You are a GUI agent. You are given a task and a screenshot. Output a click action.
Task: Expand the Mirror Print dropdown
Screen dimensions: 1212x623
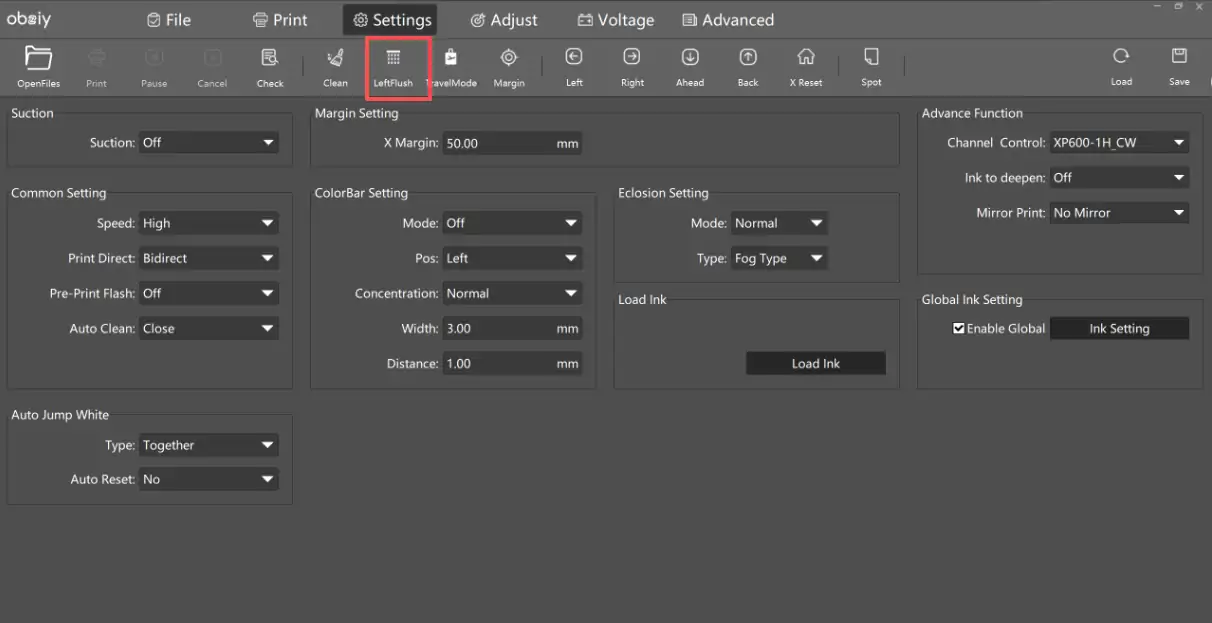1120,213
